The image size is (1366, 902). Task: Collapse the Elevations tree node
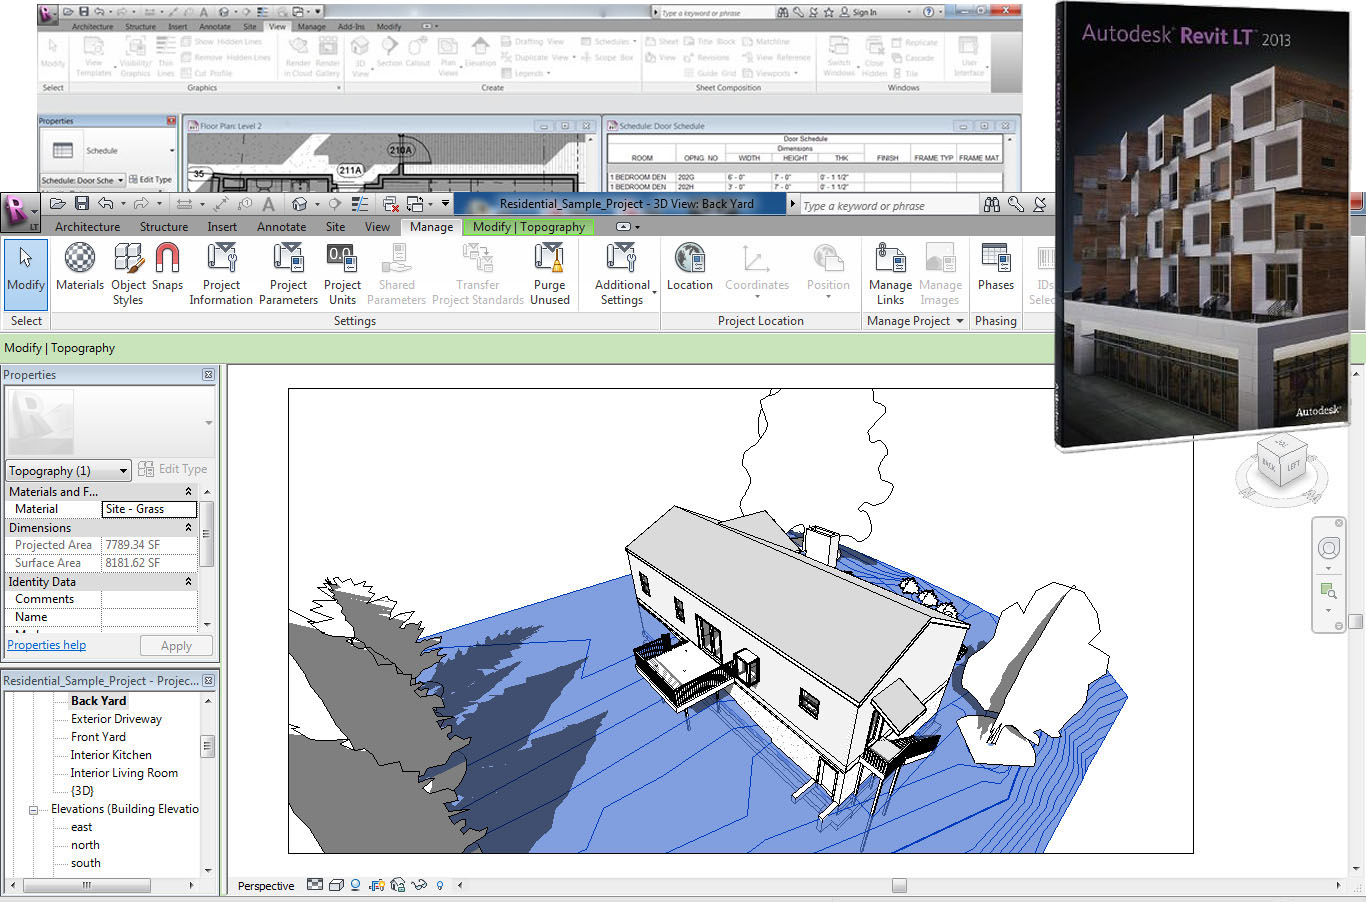point(33,810)
